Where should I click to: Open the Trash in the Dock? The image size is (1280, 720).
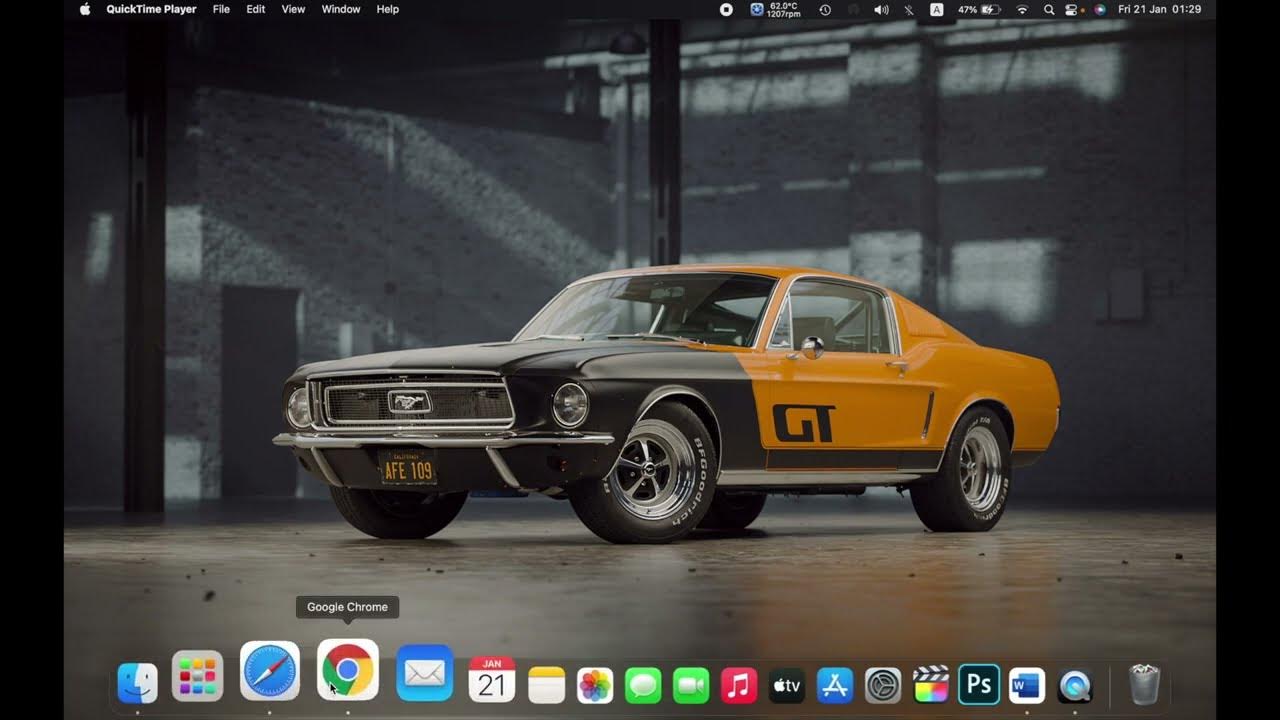coord(1144,684)
